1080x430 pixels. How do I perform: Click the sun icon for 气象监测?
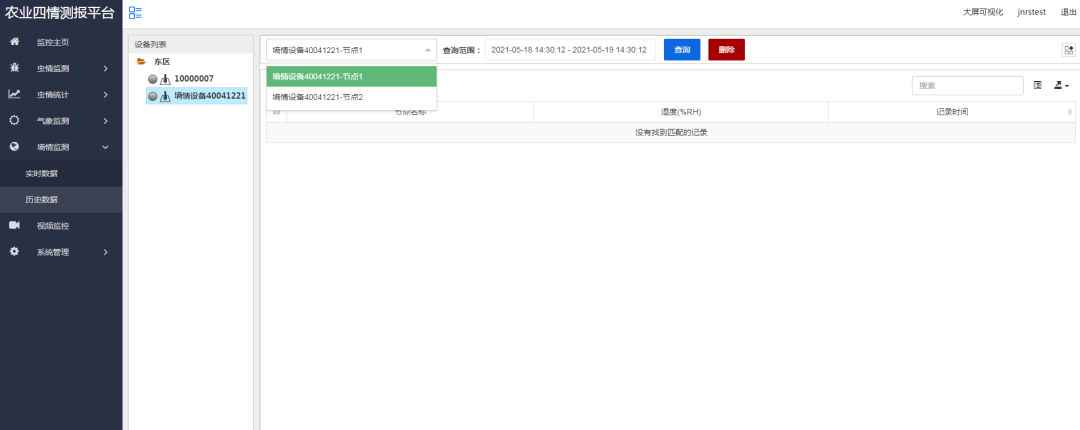(14, 121)
